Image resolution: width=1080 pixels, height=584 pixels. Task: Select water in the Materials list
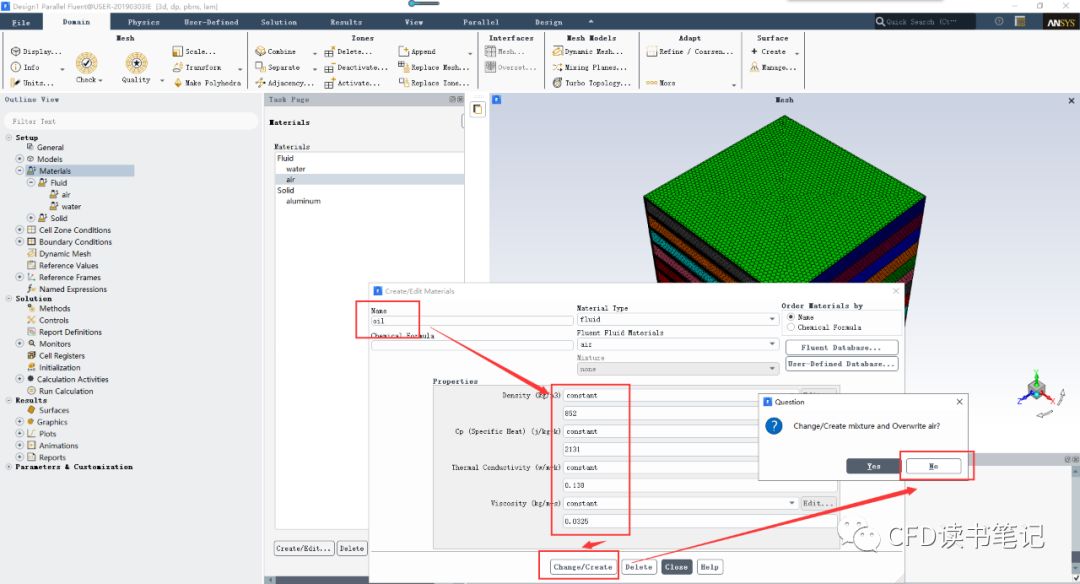pos(296,169)
